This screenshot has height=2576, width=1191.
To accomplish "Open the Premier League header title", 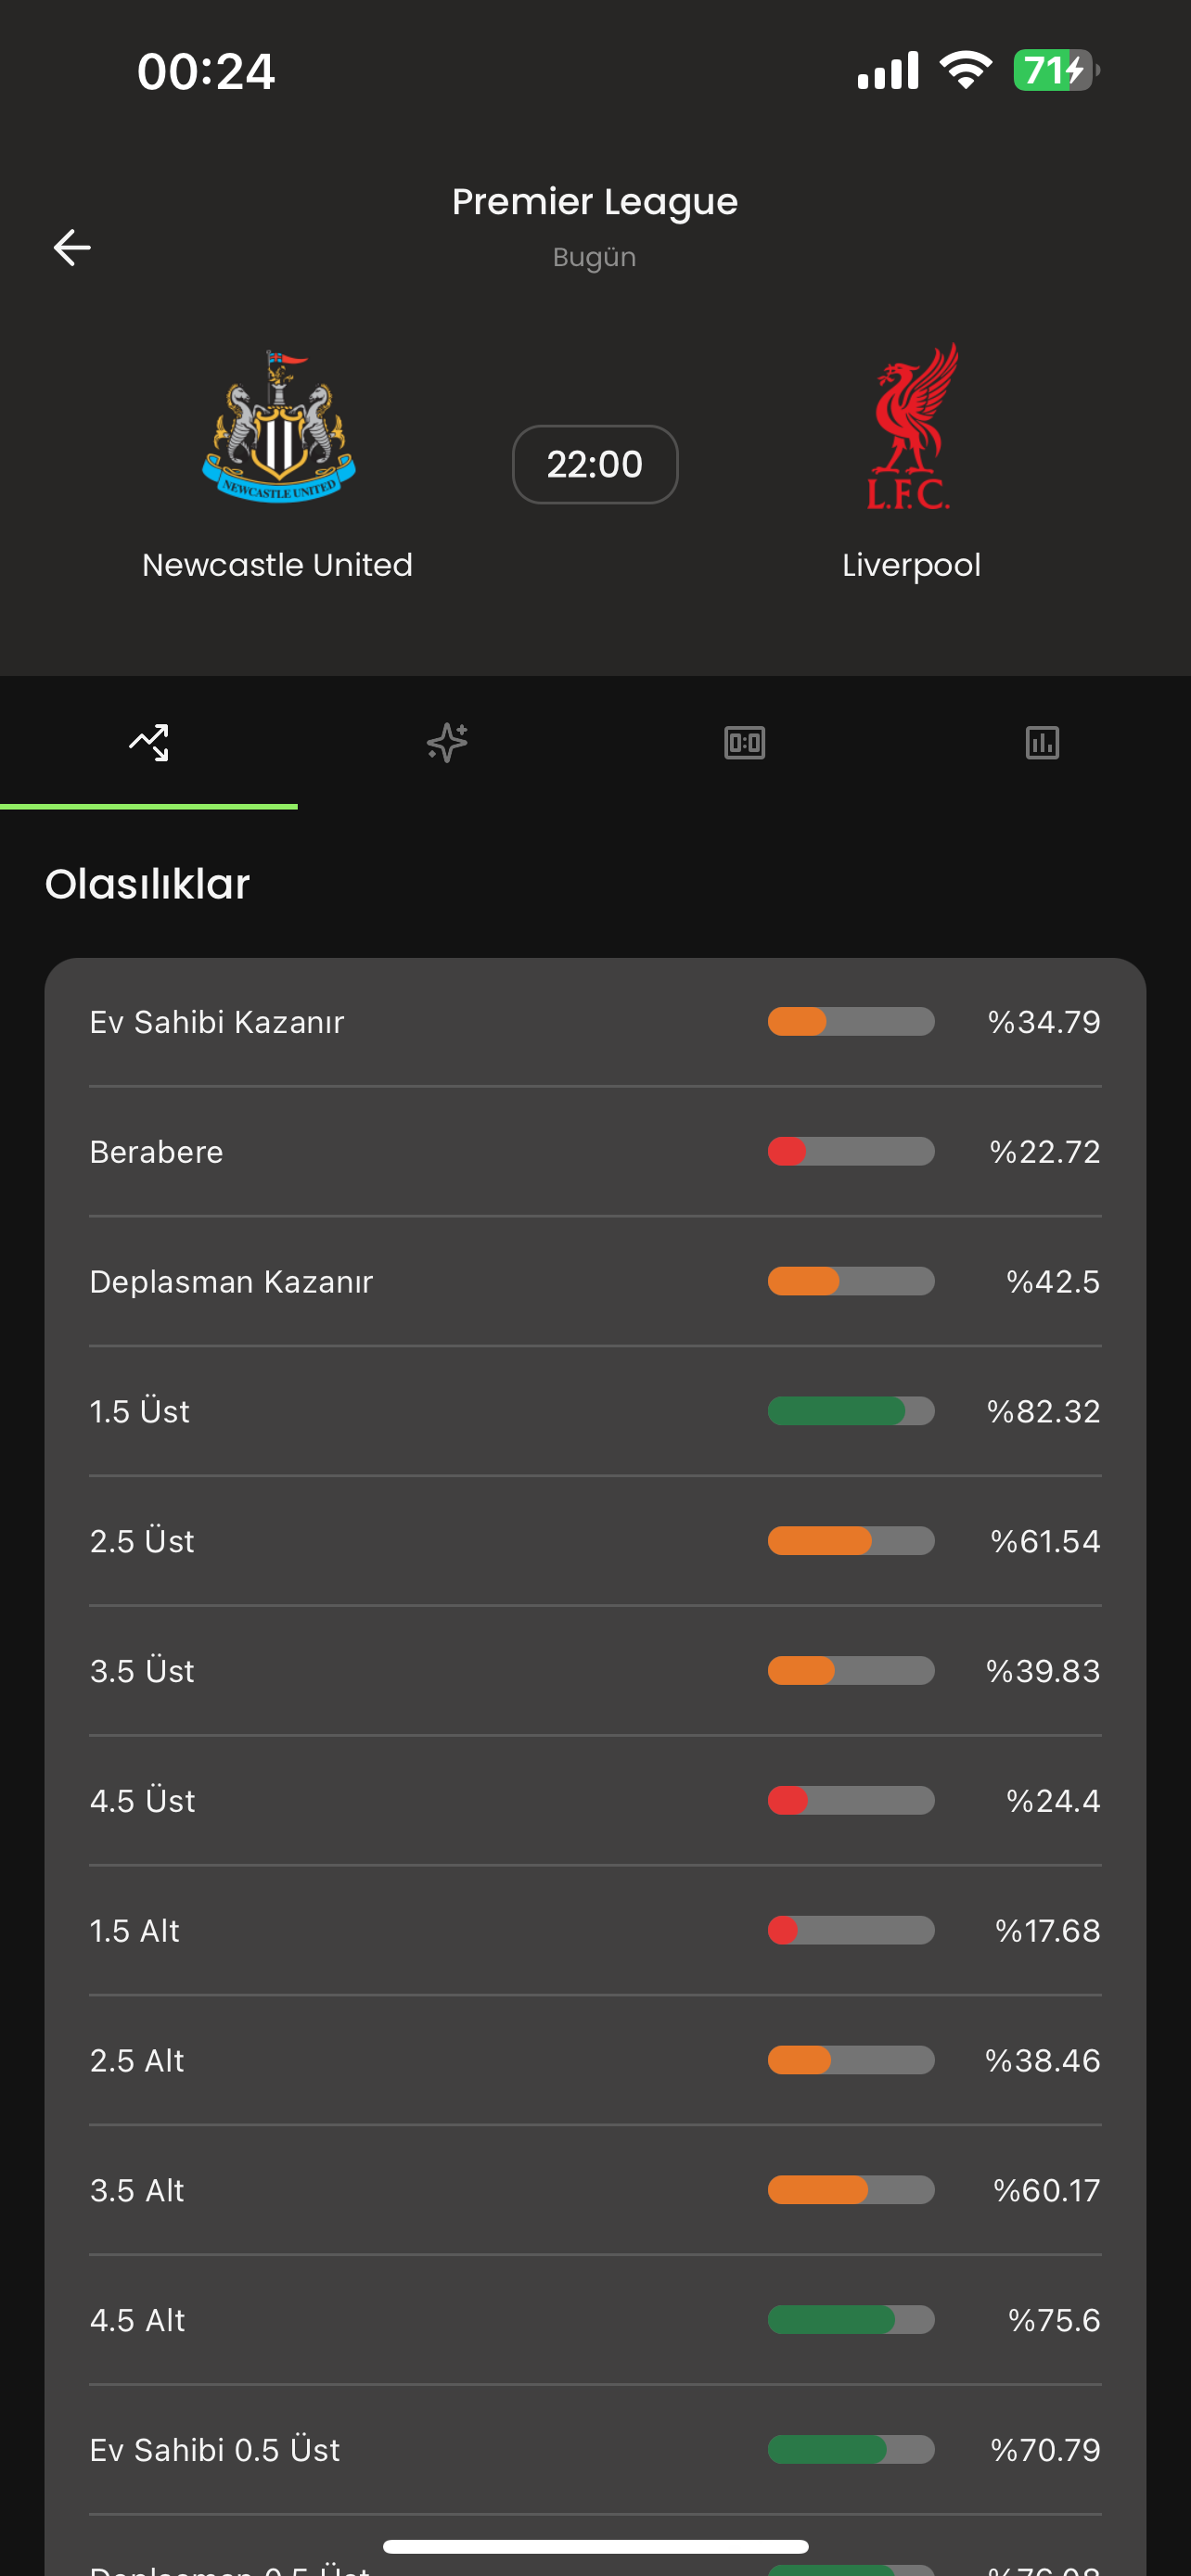I will [x=595, y=200].
